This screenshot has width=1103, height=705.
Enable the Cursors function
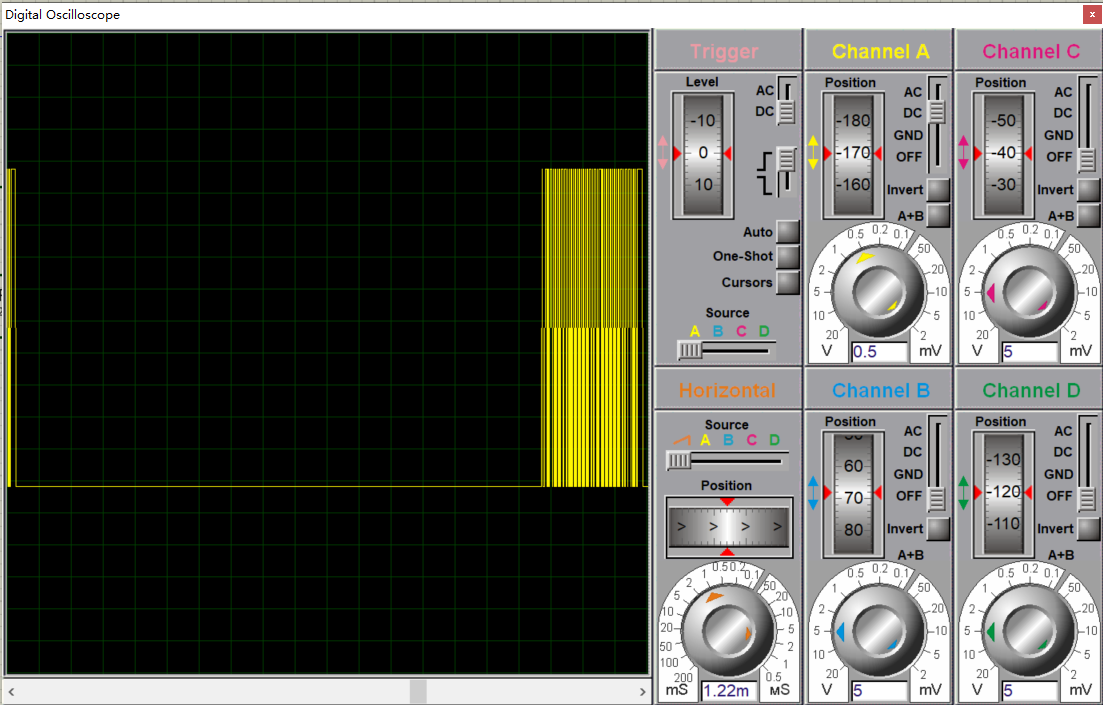788,282
